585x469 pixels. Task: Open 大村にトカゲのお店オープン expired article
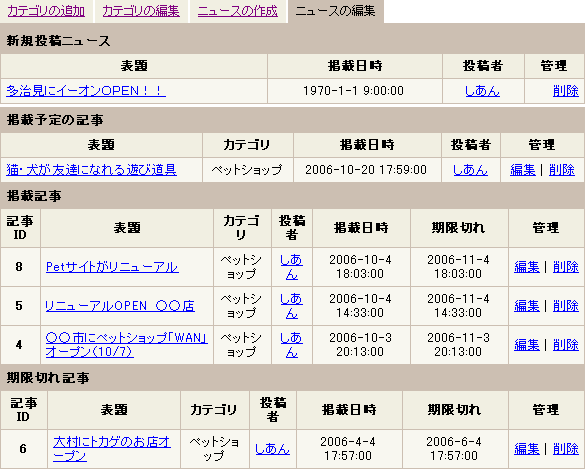point(112,449)
